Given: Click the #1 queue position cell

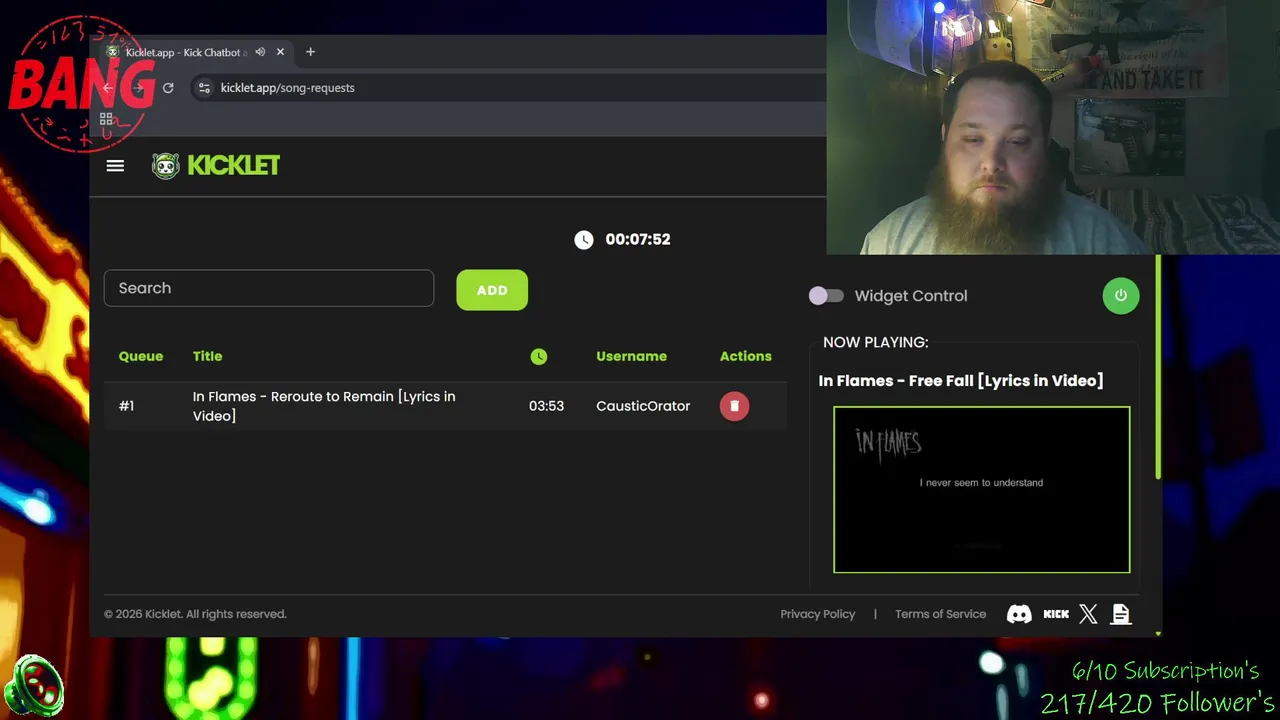Looking at the screenshot, I should click(126, 406).
